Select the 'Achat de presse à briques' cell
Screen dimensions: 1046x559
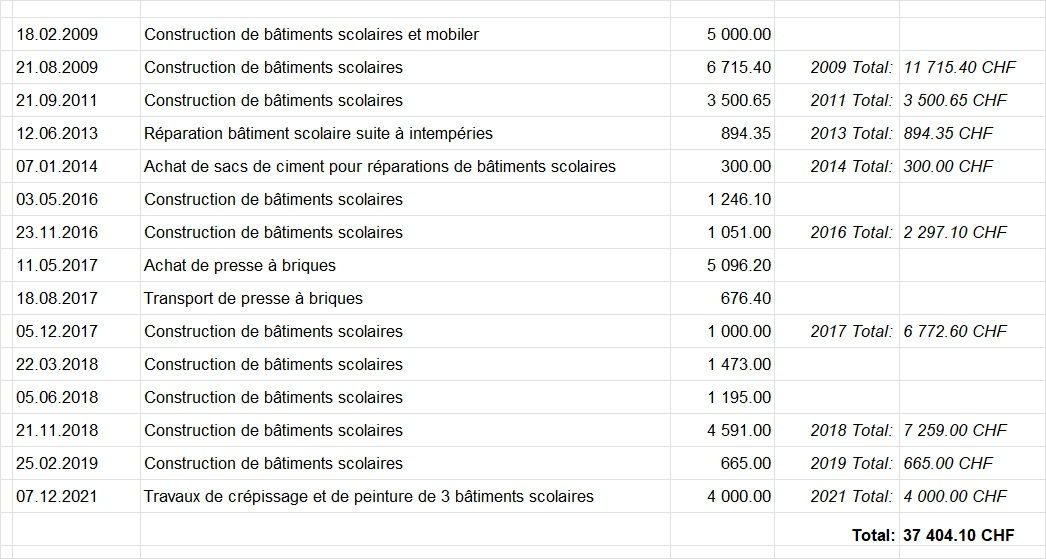pyautogui.click(x=240, y=266)
